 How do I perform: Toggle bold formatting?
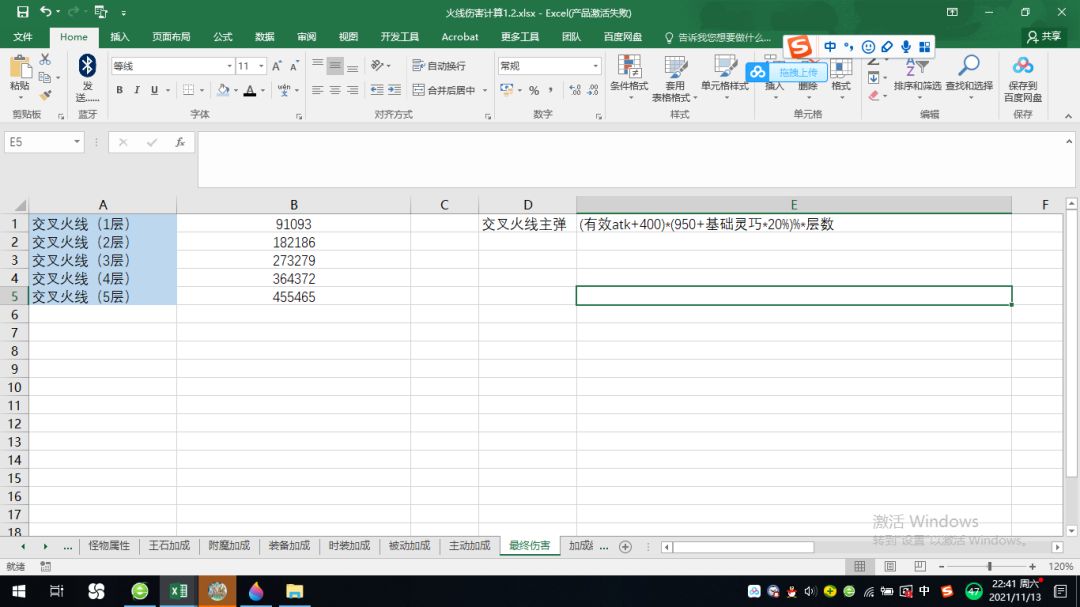pos(119,90)
